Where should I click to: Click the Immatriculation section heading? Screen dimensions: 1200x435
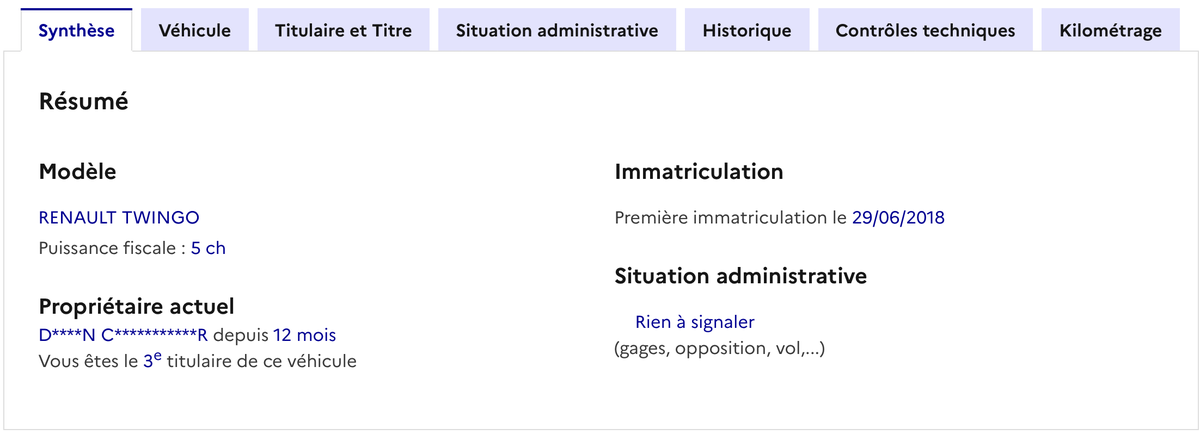coord(698,171)
